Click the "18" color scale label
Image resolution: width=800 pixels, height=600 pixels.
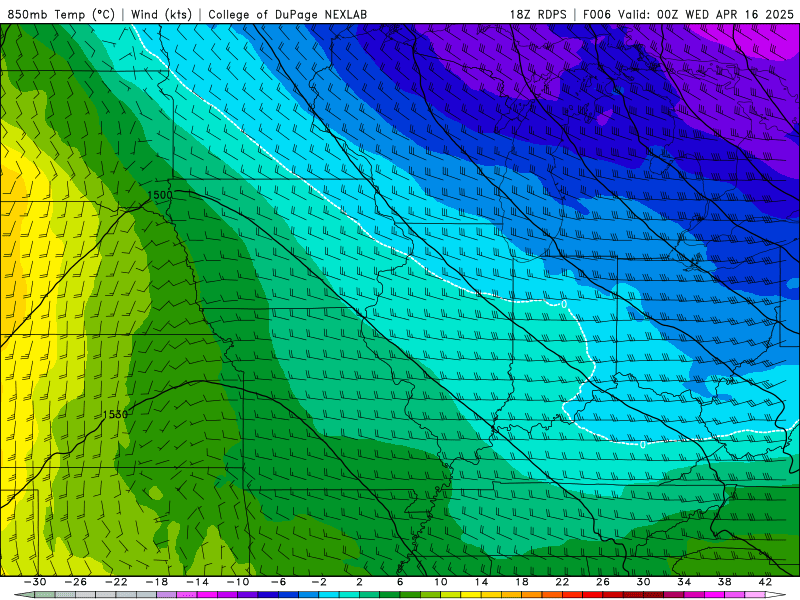point(521,582)
